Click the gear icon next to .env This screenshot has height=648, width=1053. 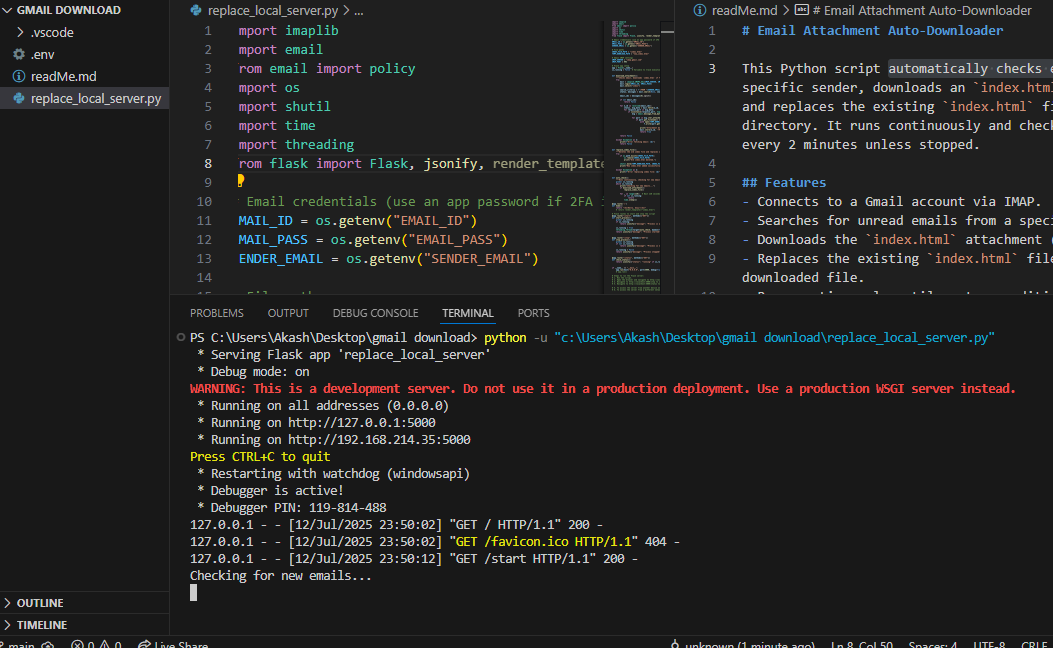click(18, 54)
